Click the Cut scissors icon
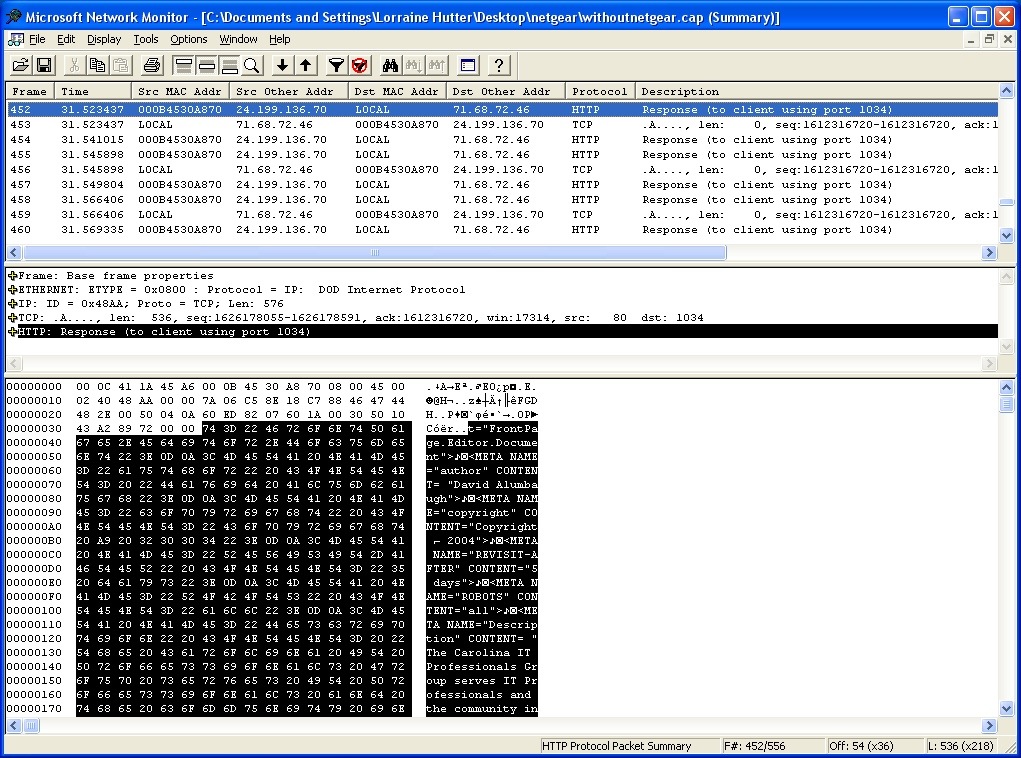This screenshot has width=1021, height=758. click(x=74, y=65)
